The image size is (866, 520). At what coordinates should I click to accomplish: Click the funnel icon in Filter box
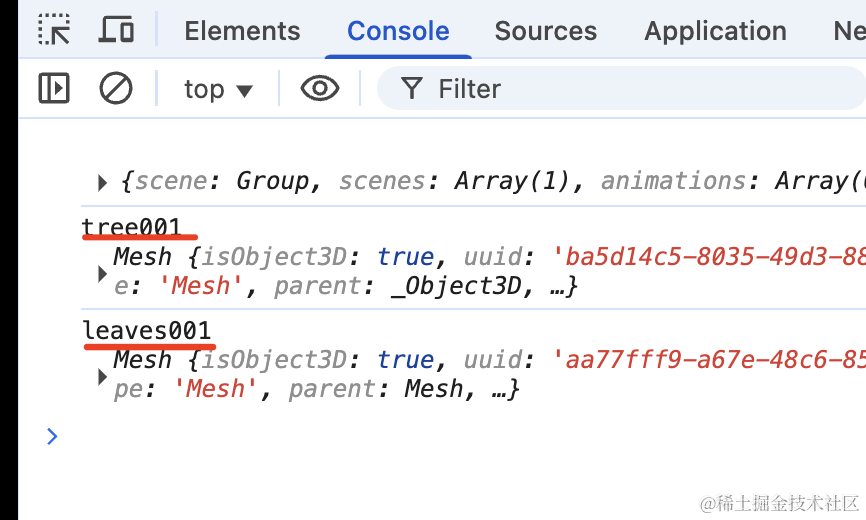pyautogui.click(x=412, y=88)
